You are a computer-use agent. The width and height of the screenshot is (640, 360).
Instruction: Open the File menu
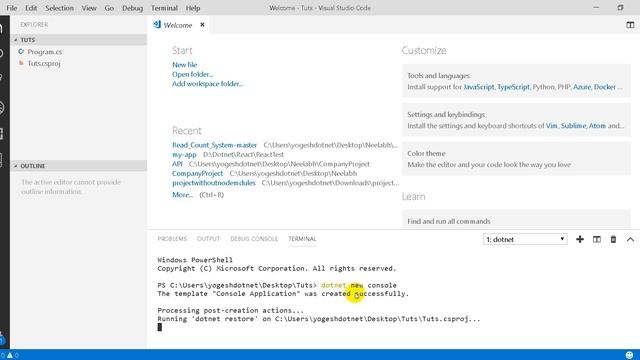(x=12, y=8)
